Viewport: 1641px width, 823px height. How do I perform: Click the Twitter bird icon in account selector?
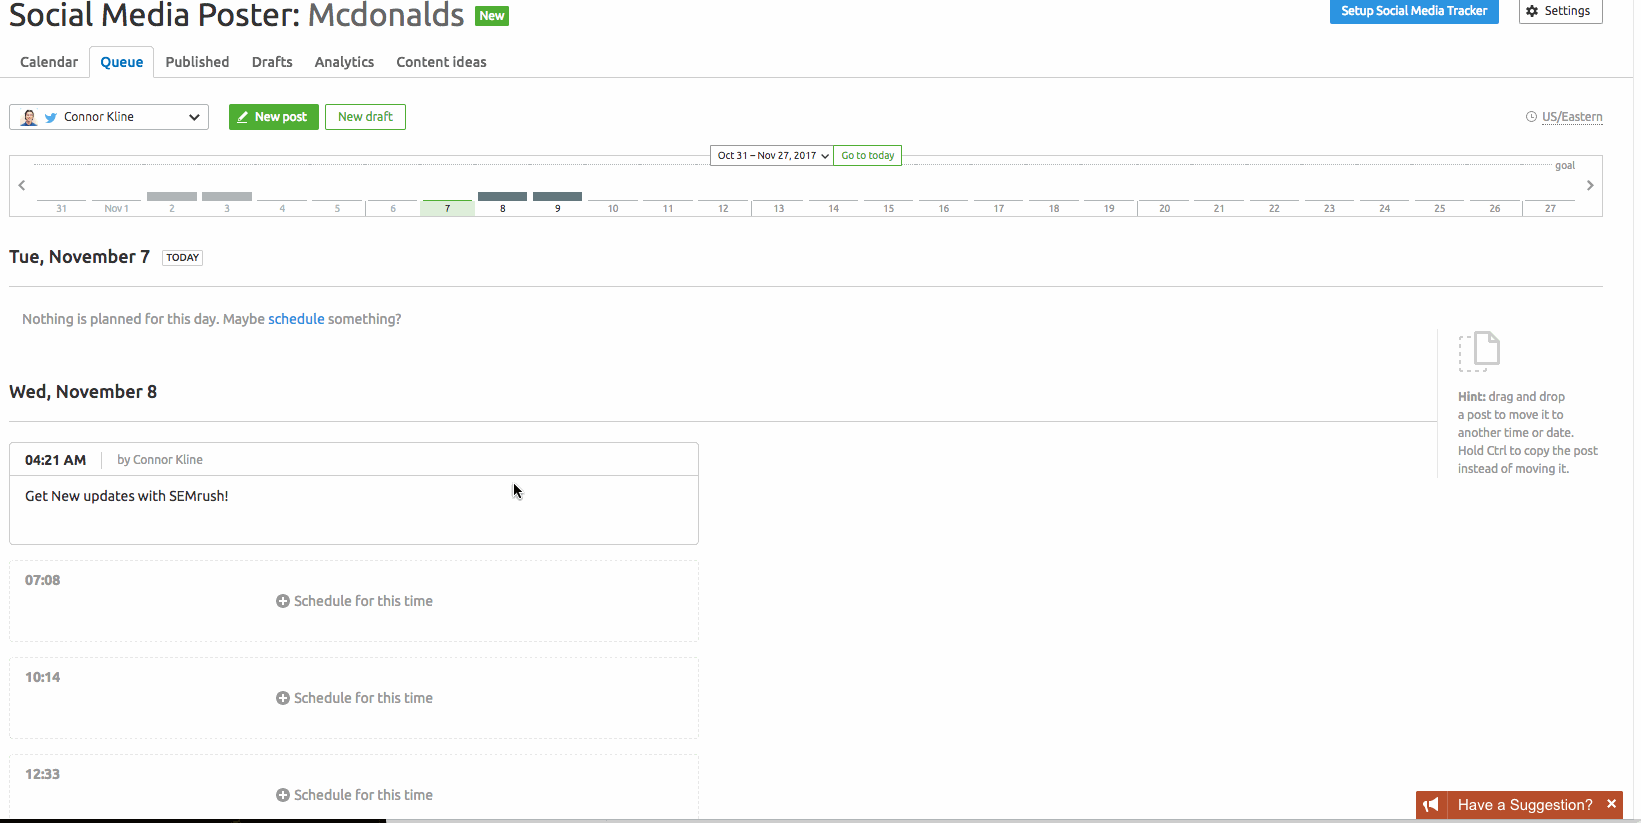click(50, 118)
